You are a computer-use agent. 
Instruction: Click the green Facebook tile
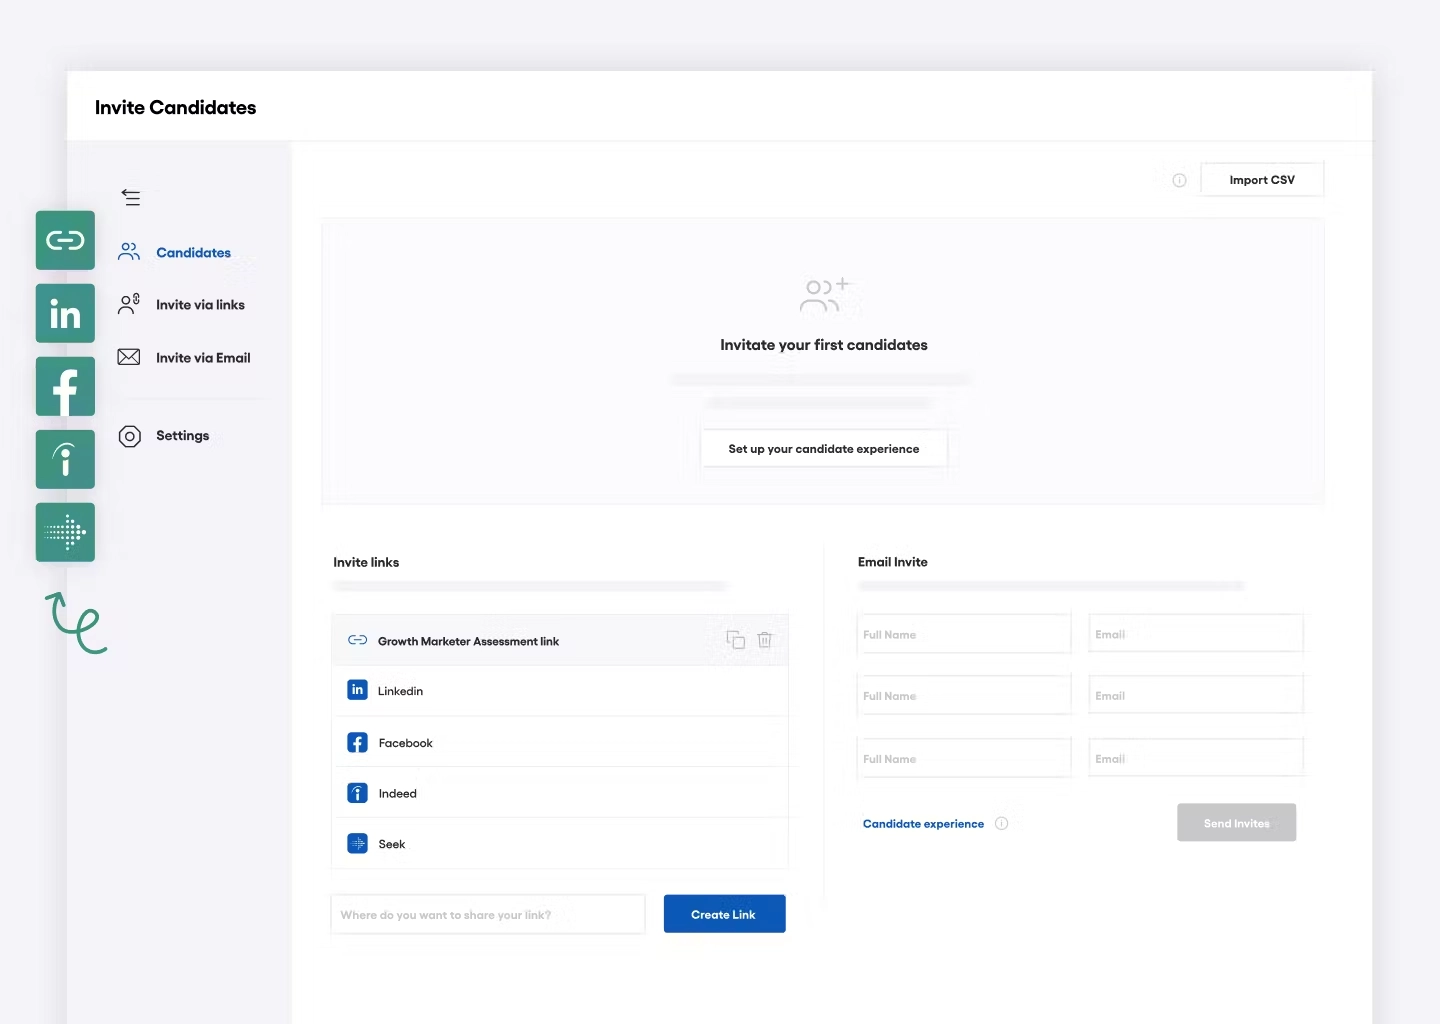coord(65,387)
